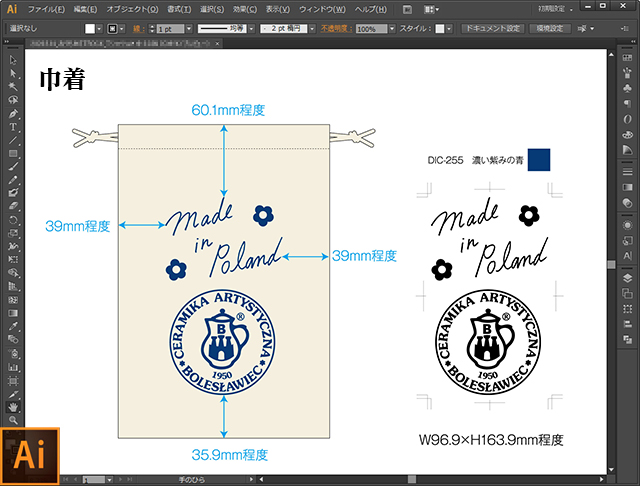
Task: Select the Lasso tool
Action: (x=13, y=100)
